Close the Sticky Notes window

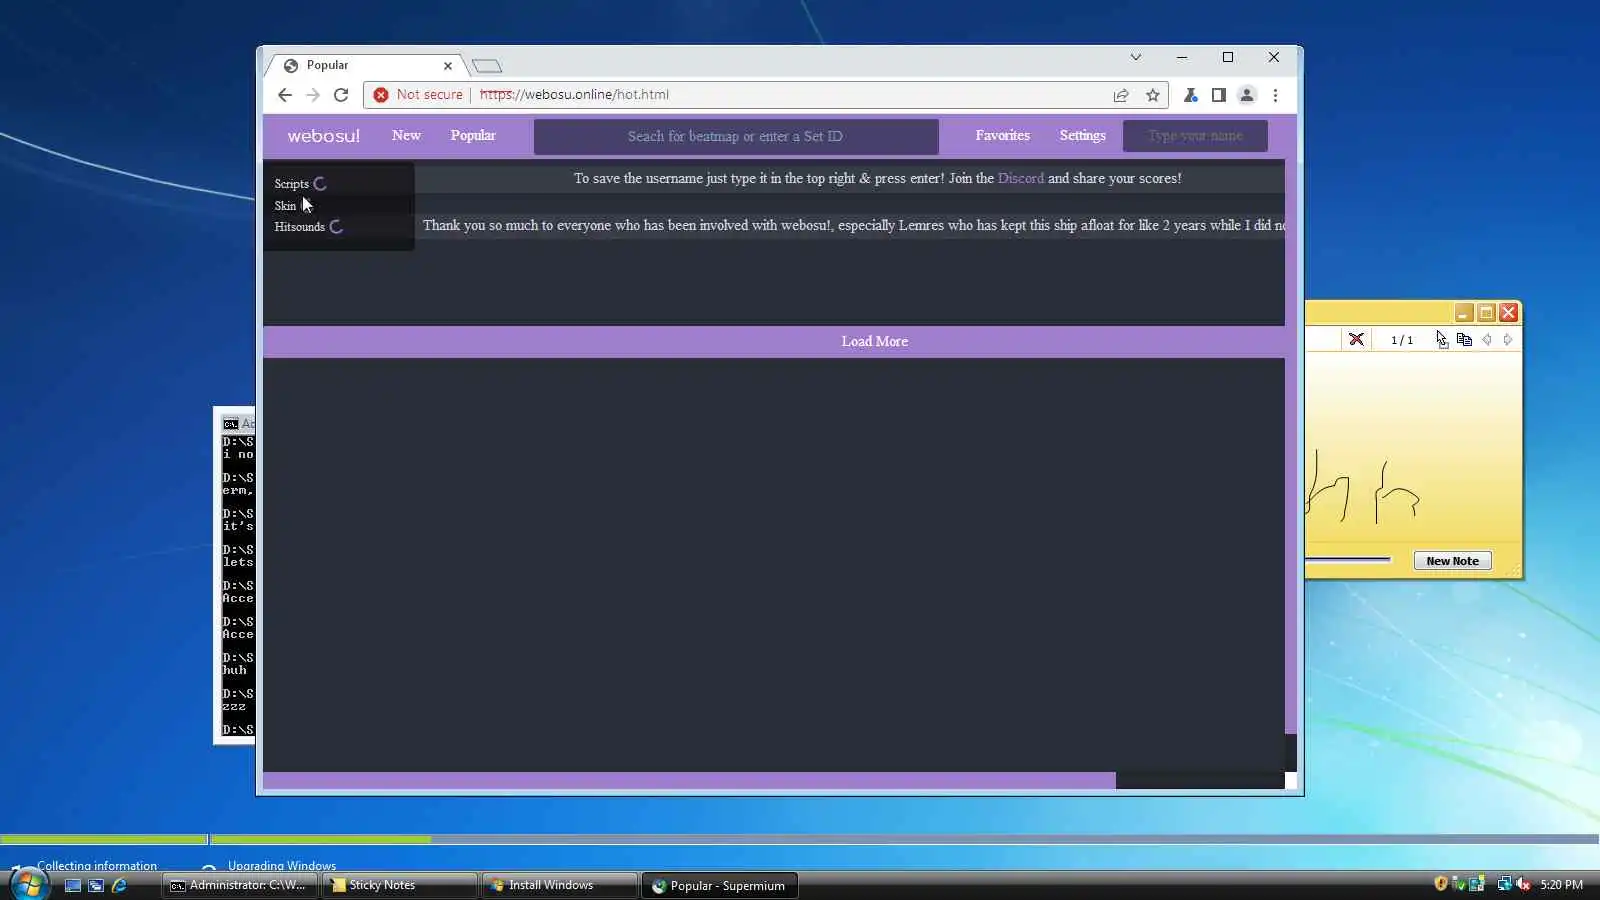(x=1509, y=313)
